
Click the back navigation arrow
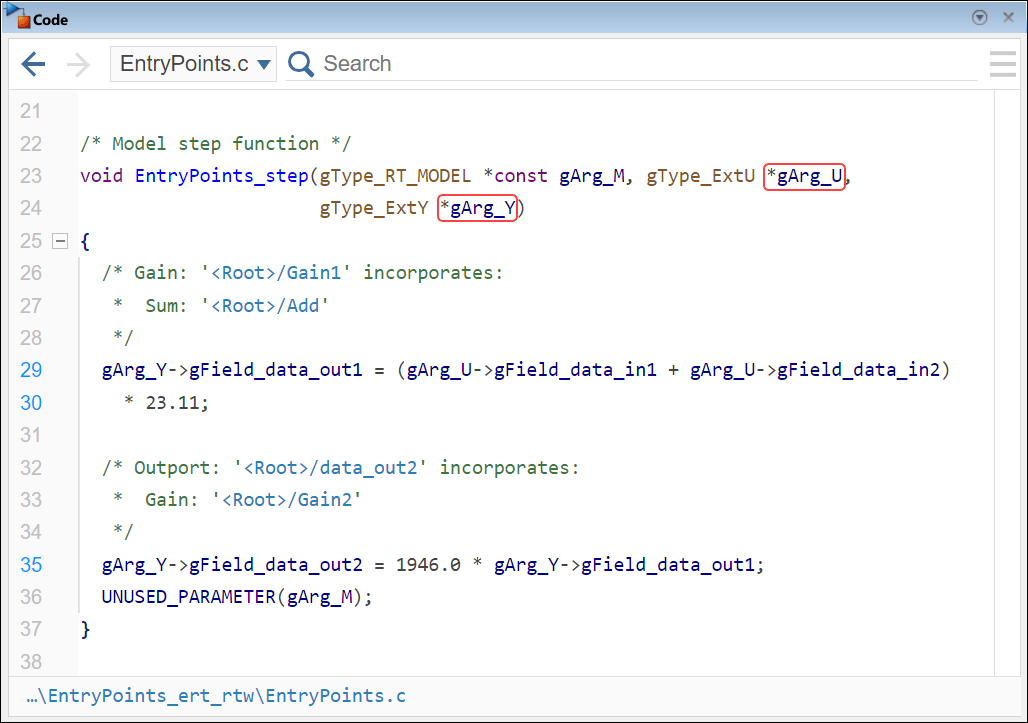(33, 63)
